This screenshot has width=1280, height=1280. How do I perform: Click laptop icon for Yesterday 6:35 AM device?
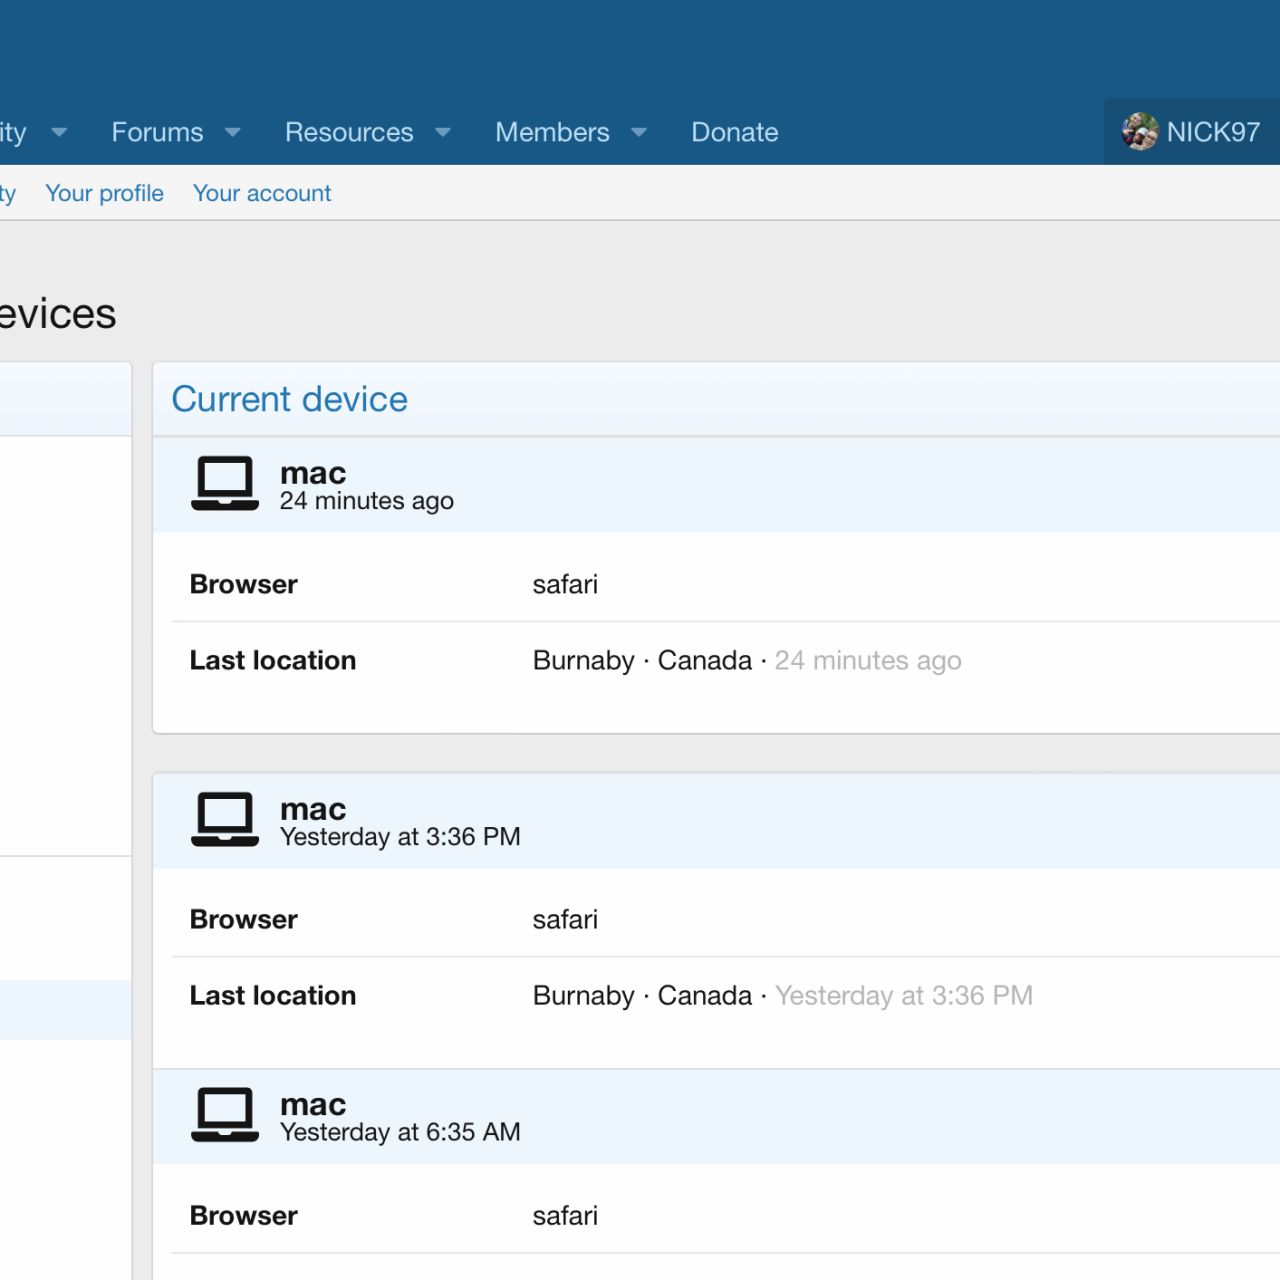[x=225, y=1115]
